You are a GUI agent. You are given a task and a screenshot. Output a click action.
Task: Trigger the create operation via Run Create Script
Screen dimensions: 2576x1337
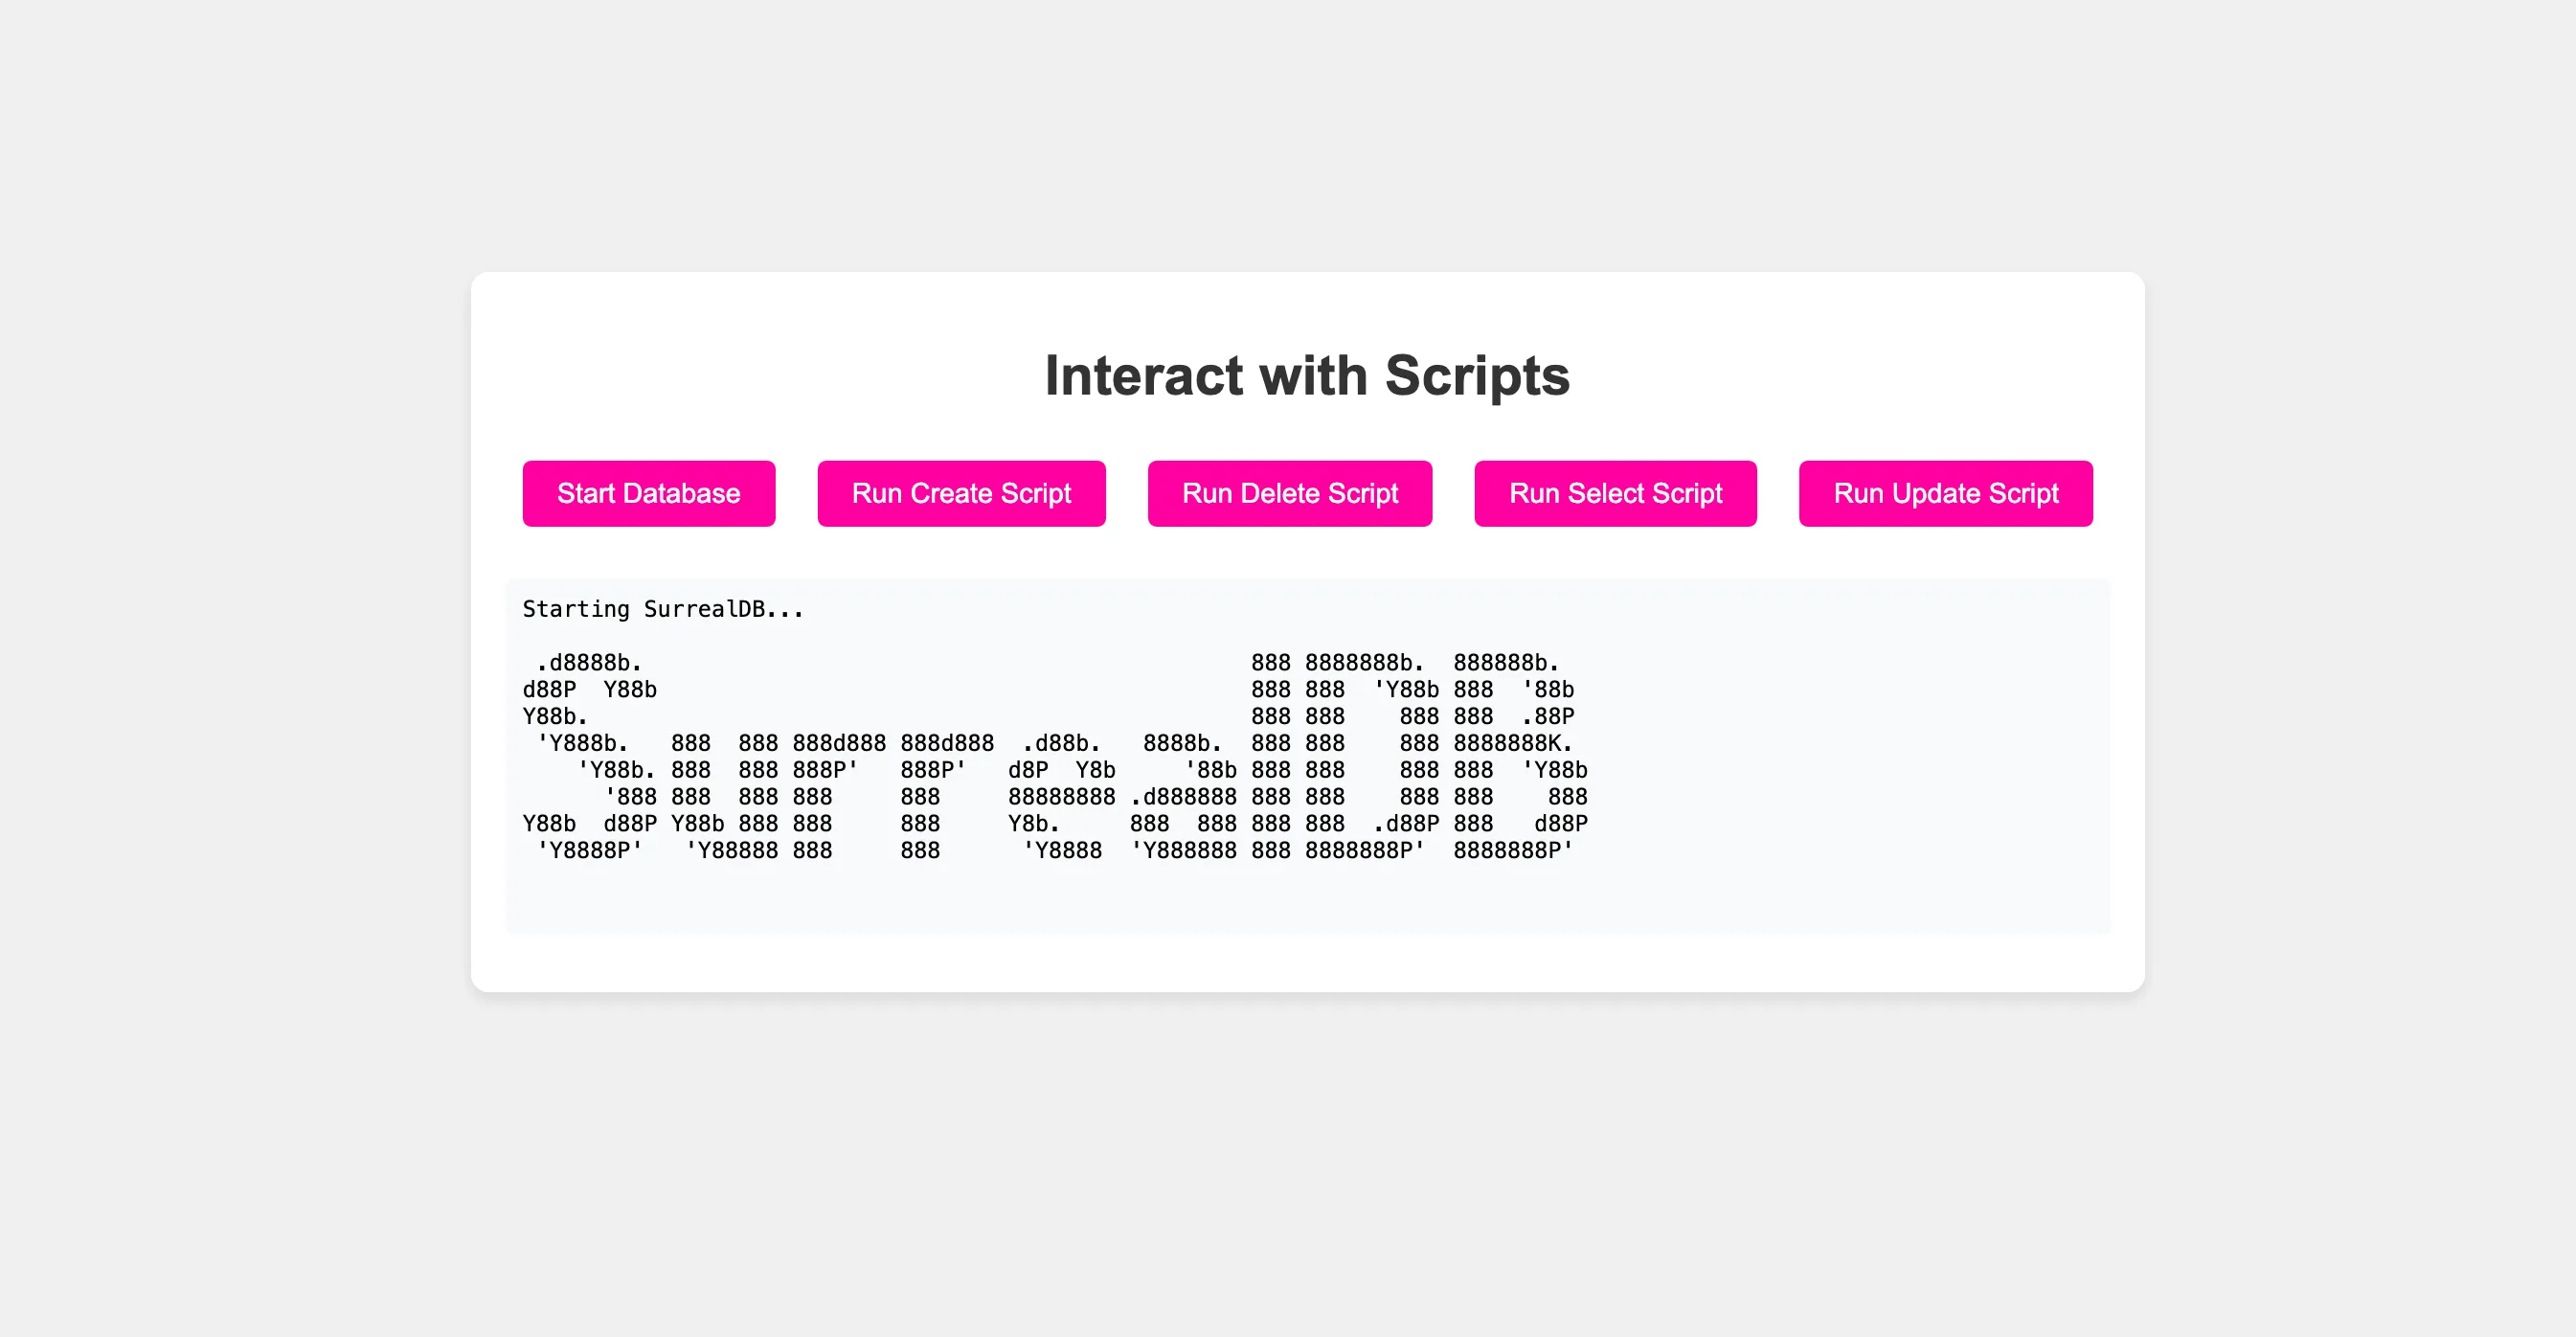point(961,493)
